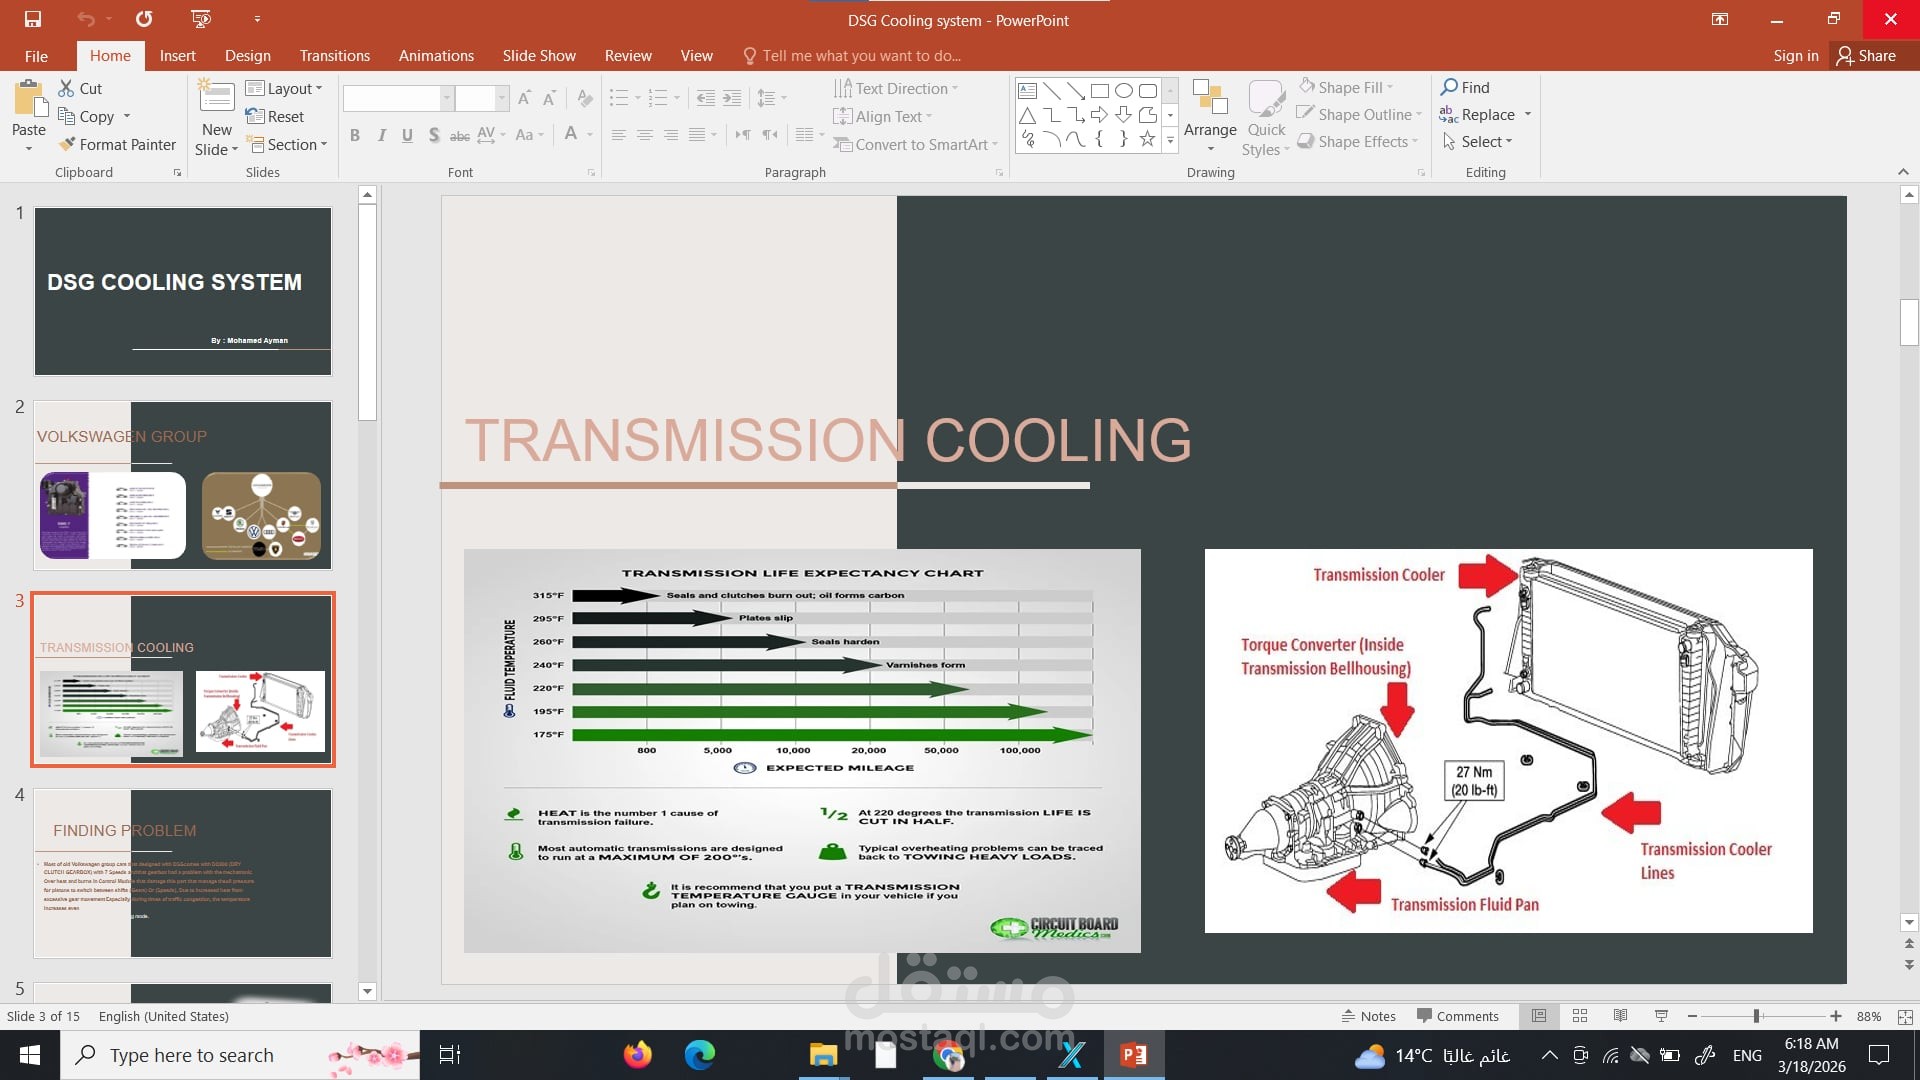
Task: Fit slide to current window
Action: coord(1905,1016)
